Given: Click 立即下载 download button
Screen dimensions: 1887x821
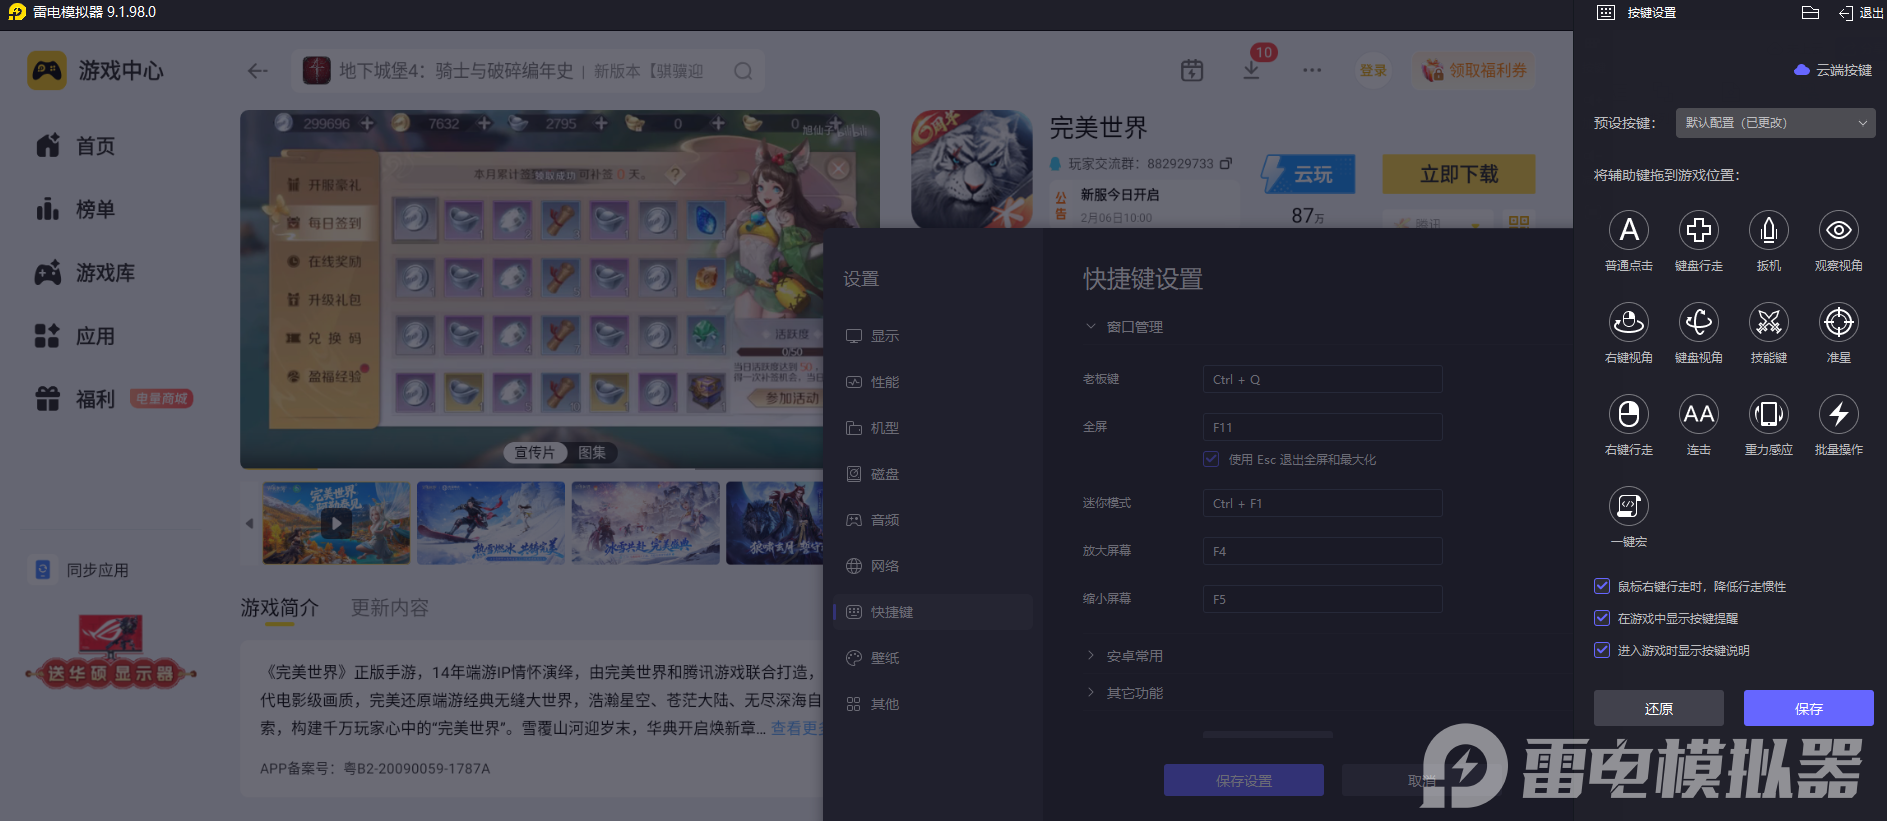Looking at the screenshot, I should (1459, 174).
